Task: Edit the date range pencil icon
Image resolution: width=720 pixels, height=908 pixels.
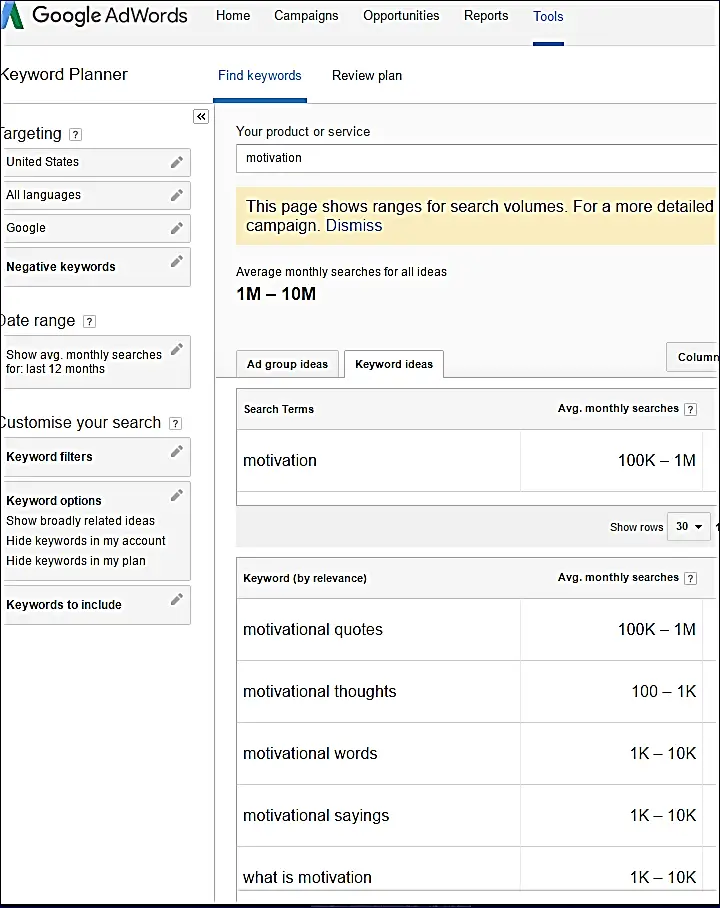Action: tap(177, 349)
